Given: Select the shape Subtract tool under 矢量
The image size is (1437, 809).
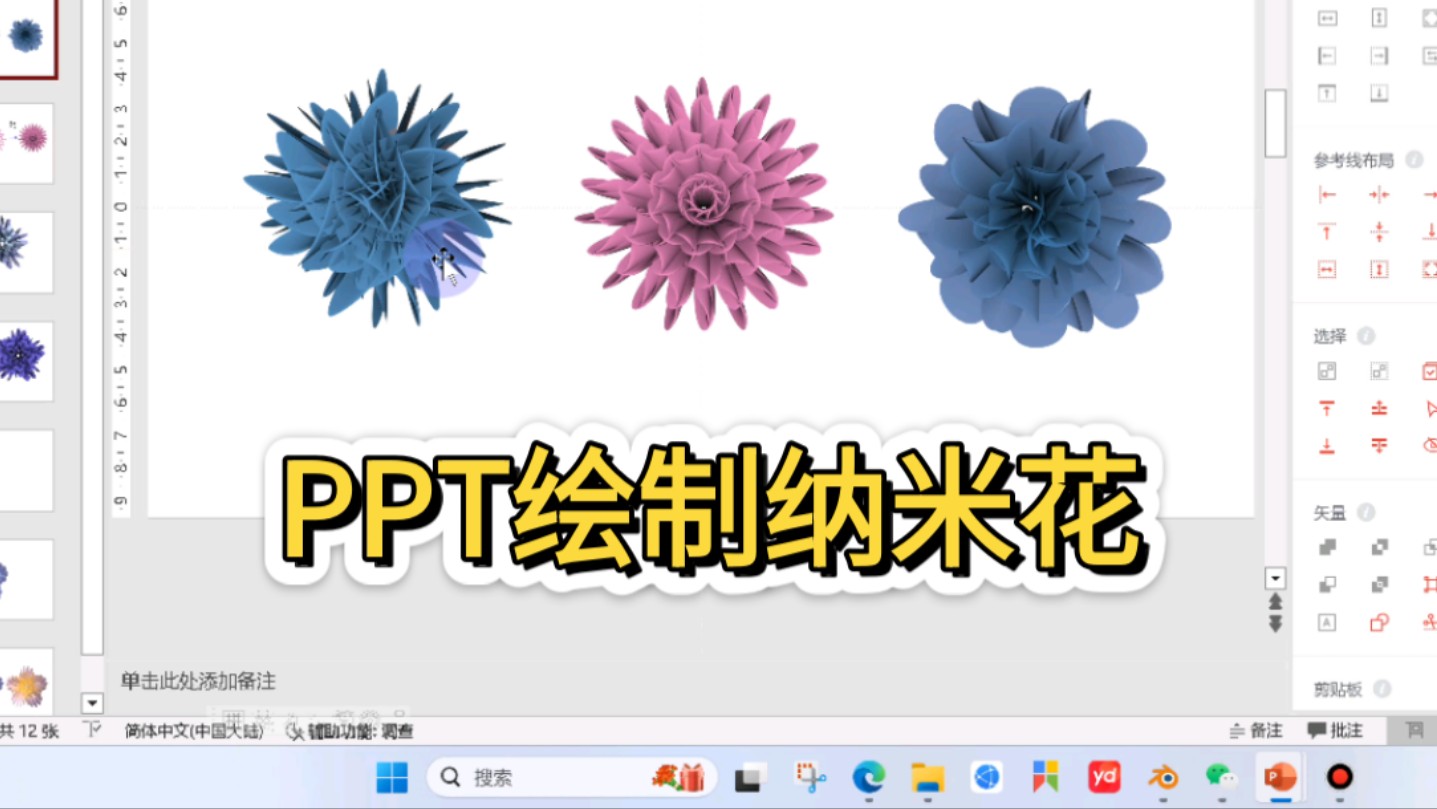Looking at the screenshot, I should point(1327,584).
